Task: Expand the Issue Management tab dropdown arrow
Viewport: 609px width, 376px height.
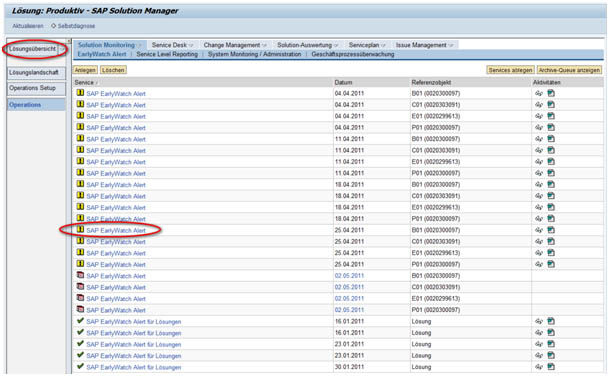Action: (x=451, y=45)
